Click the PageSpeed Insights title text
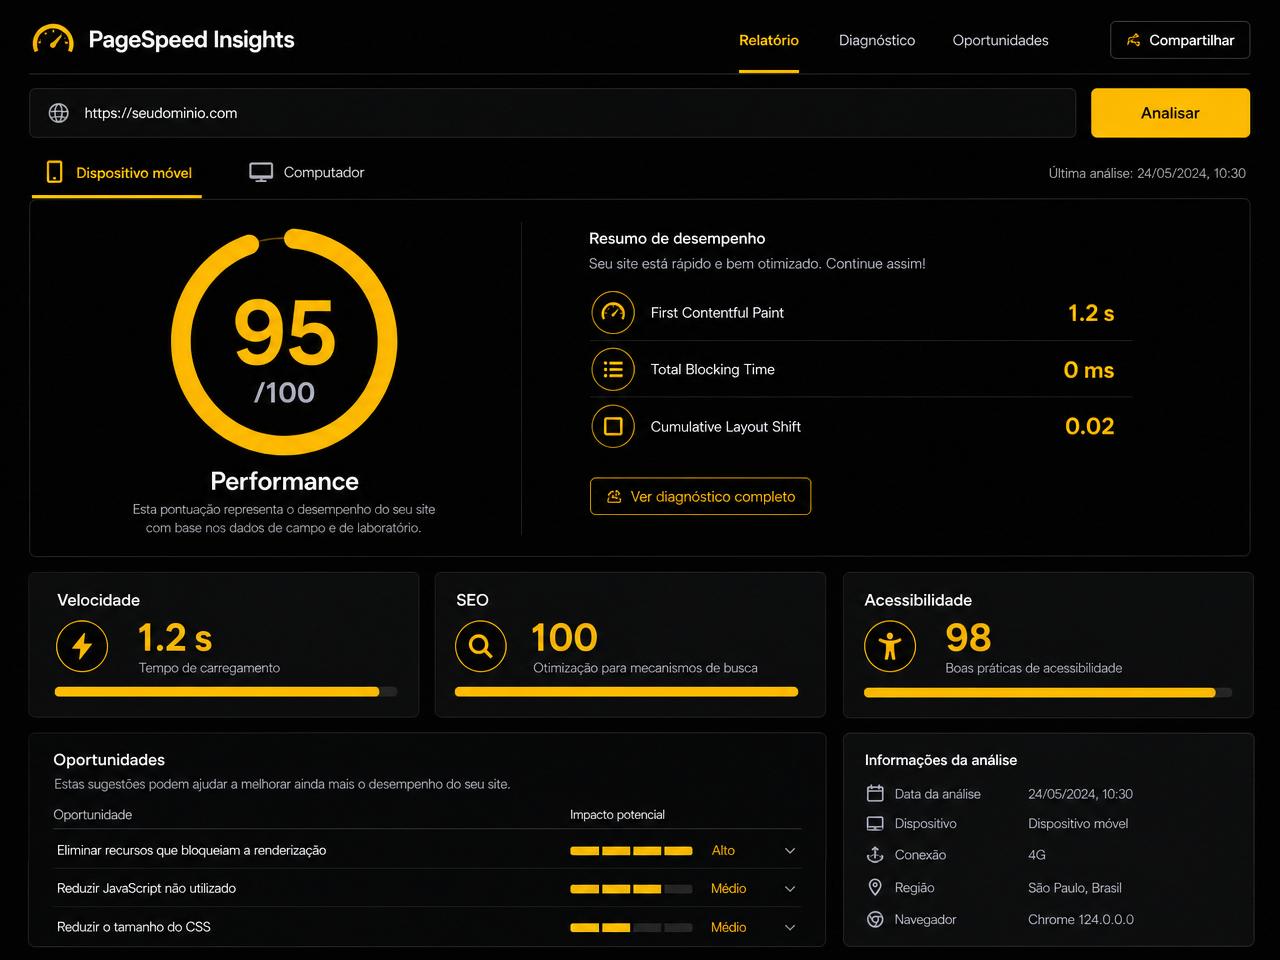Image resolution: width=1280 pixels, height=960 pixels. click(191, 40)
